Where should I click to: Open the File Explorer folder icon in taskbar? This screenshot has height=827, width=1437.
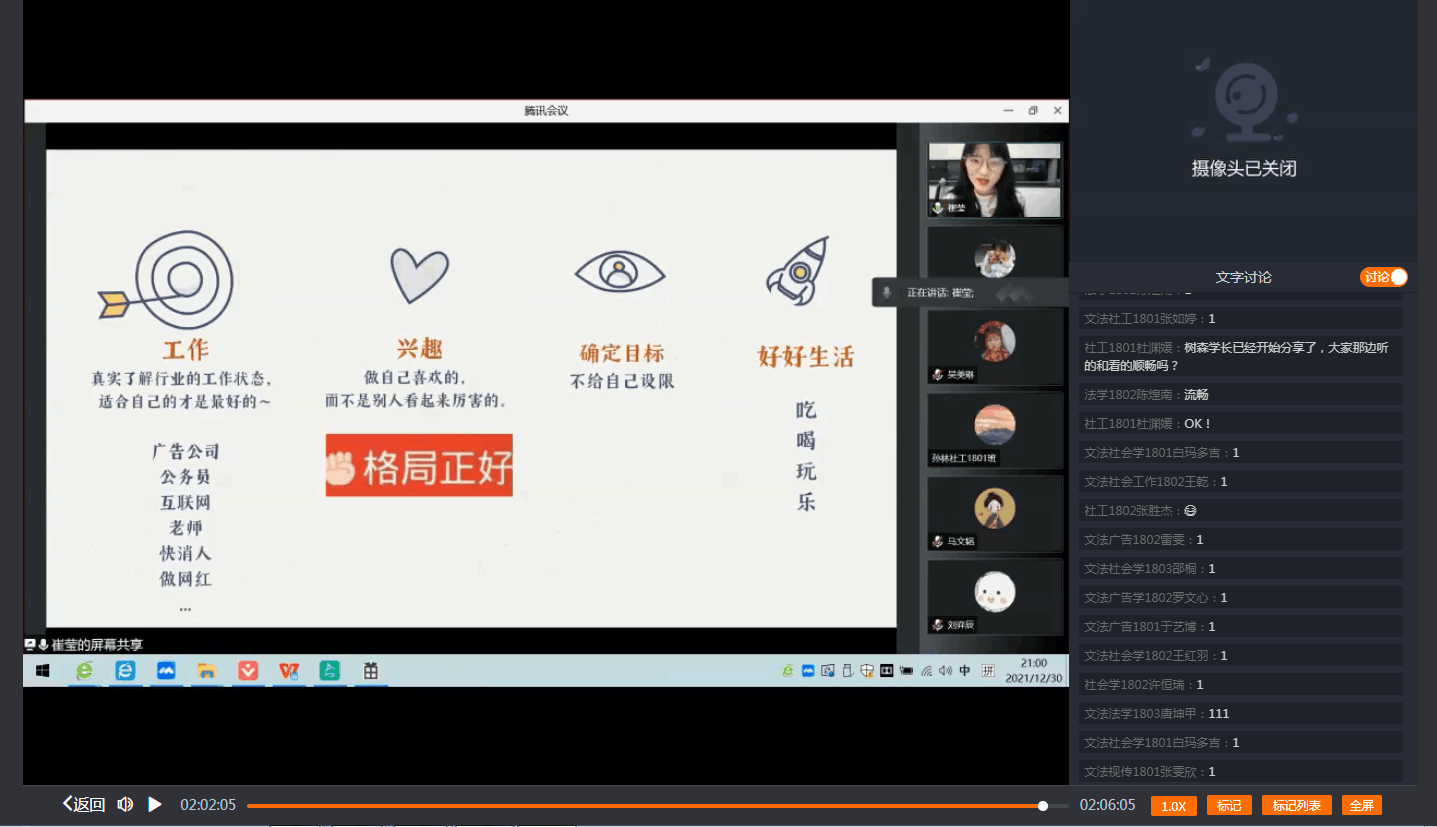click(207, 671)
